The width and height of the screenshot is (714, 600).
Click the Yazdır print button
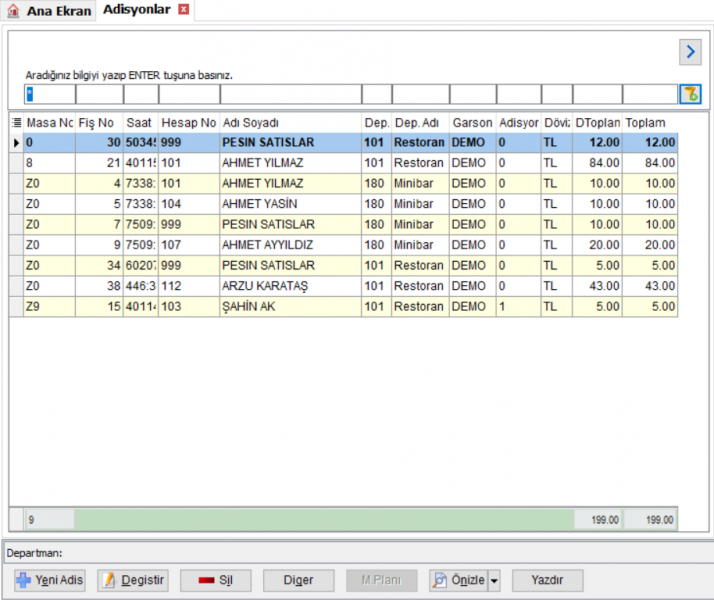tap(547, 580)
